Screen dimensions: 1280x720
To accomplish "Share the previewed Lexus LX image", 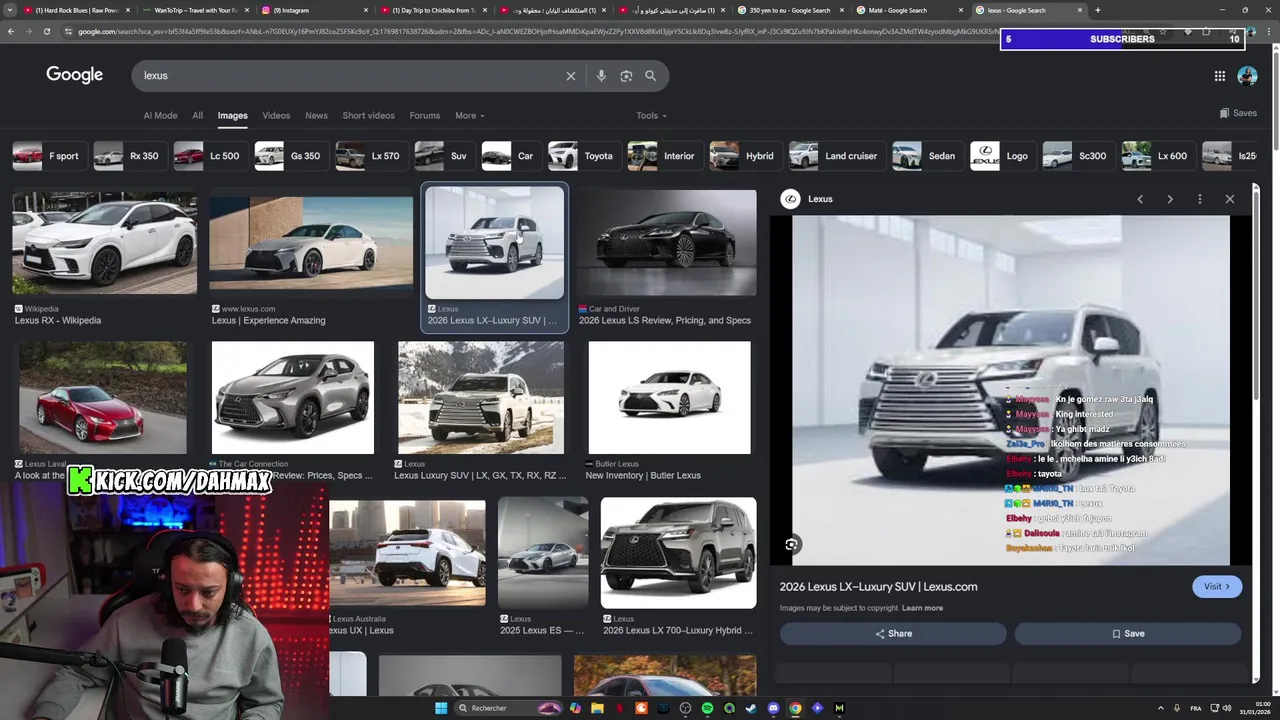I will [893, 633].
